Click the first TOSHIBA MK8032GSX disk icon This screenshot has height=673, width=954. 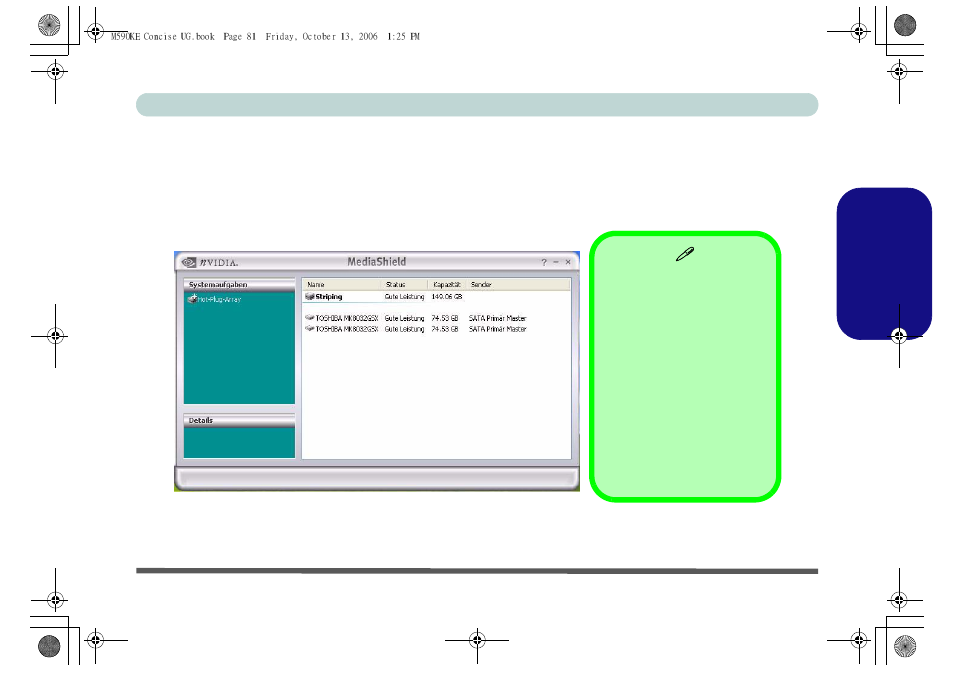310,318
